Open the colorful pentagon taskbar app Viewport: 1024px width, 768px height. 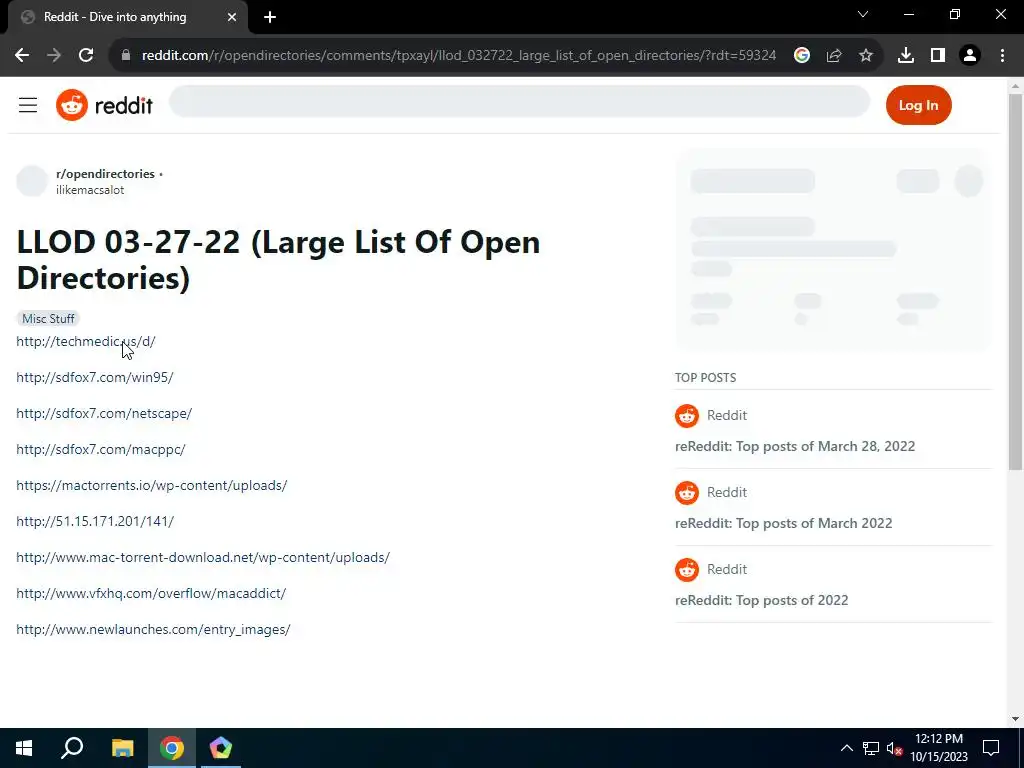tap(221, 748)
